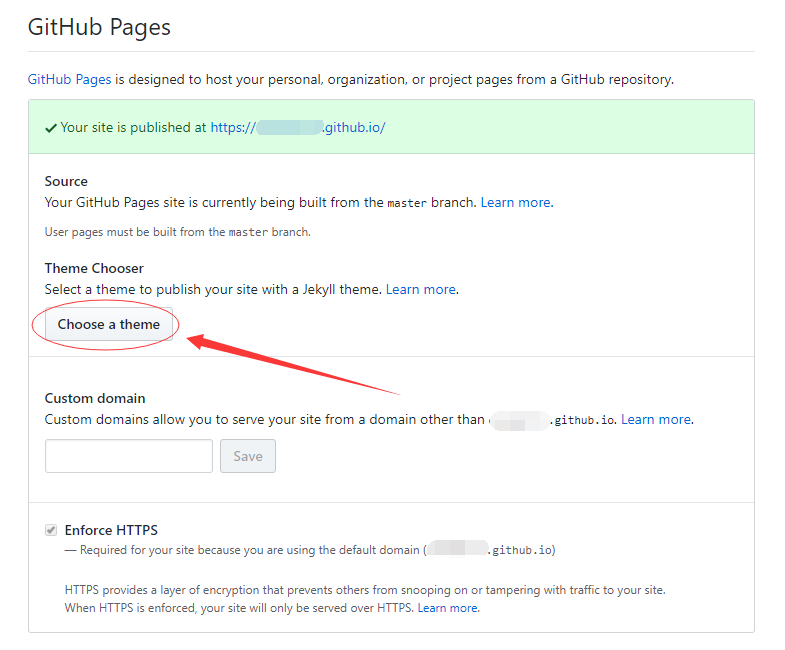This screenshot has height=650, width=785.
Task: Click Learn more in Custom domain section
Action: pyautogui.click(x=656, y=420)
